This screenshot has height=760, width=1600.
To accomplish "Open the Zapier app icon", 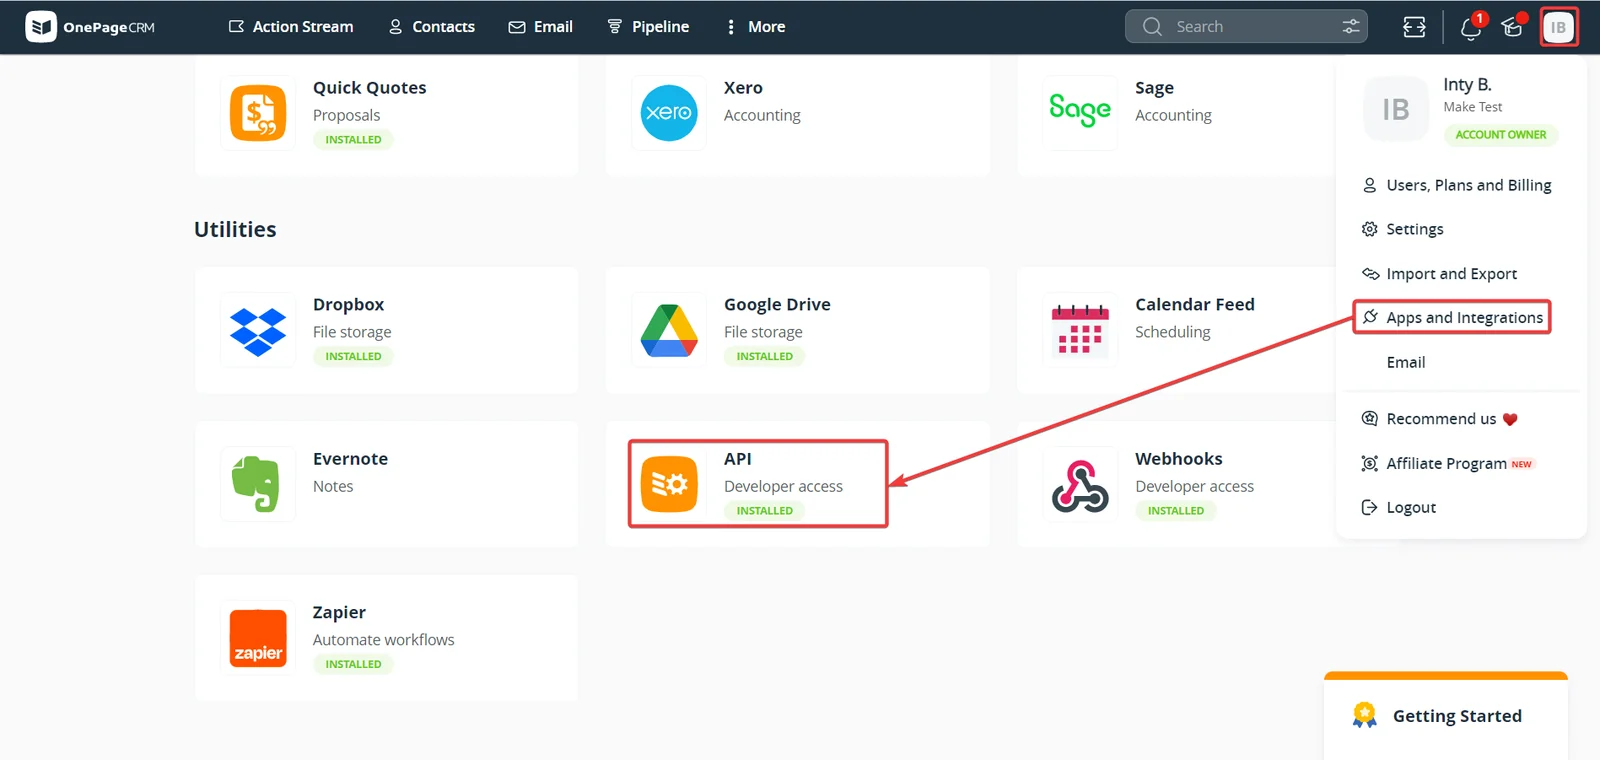I will (258, 638).
